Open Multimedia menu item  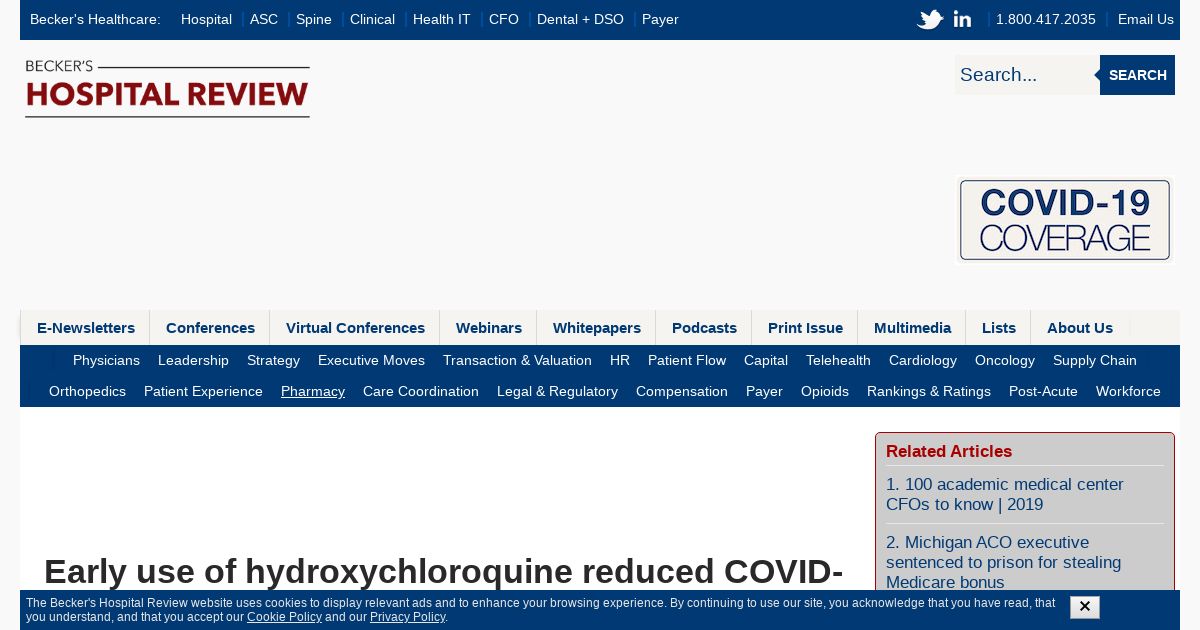tap(912, 328)
